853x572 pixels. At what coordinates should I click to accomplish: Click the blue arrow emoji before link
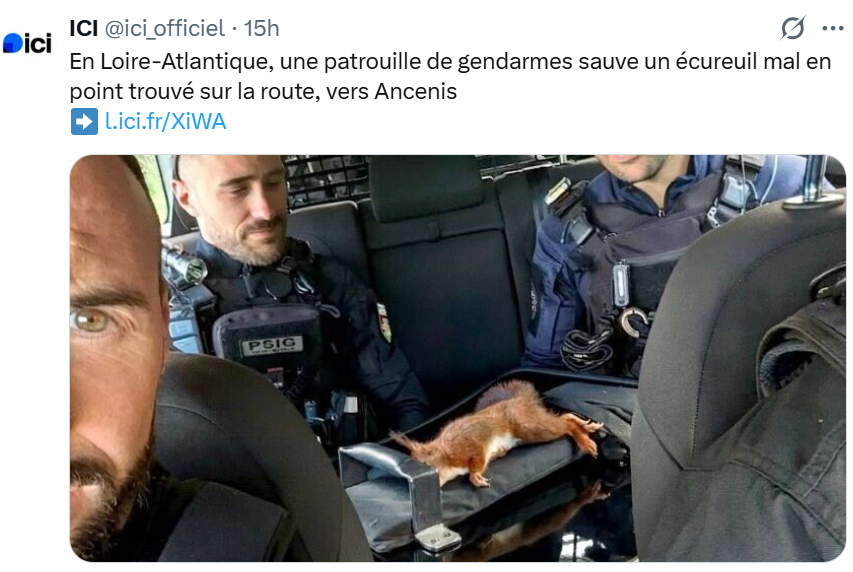pos(84,121)
